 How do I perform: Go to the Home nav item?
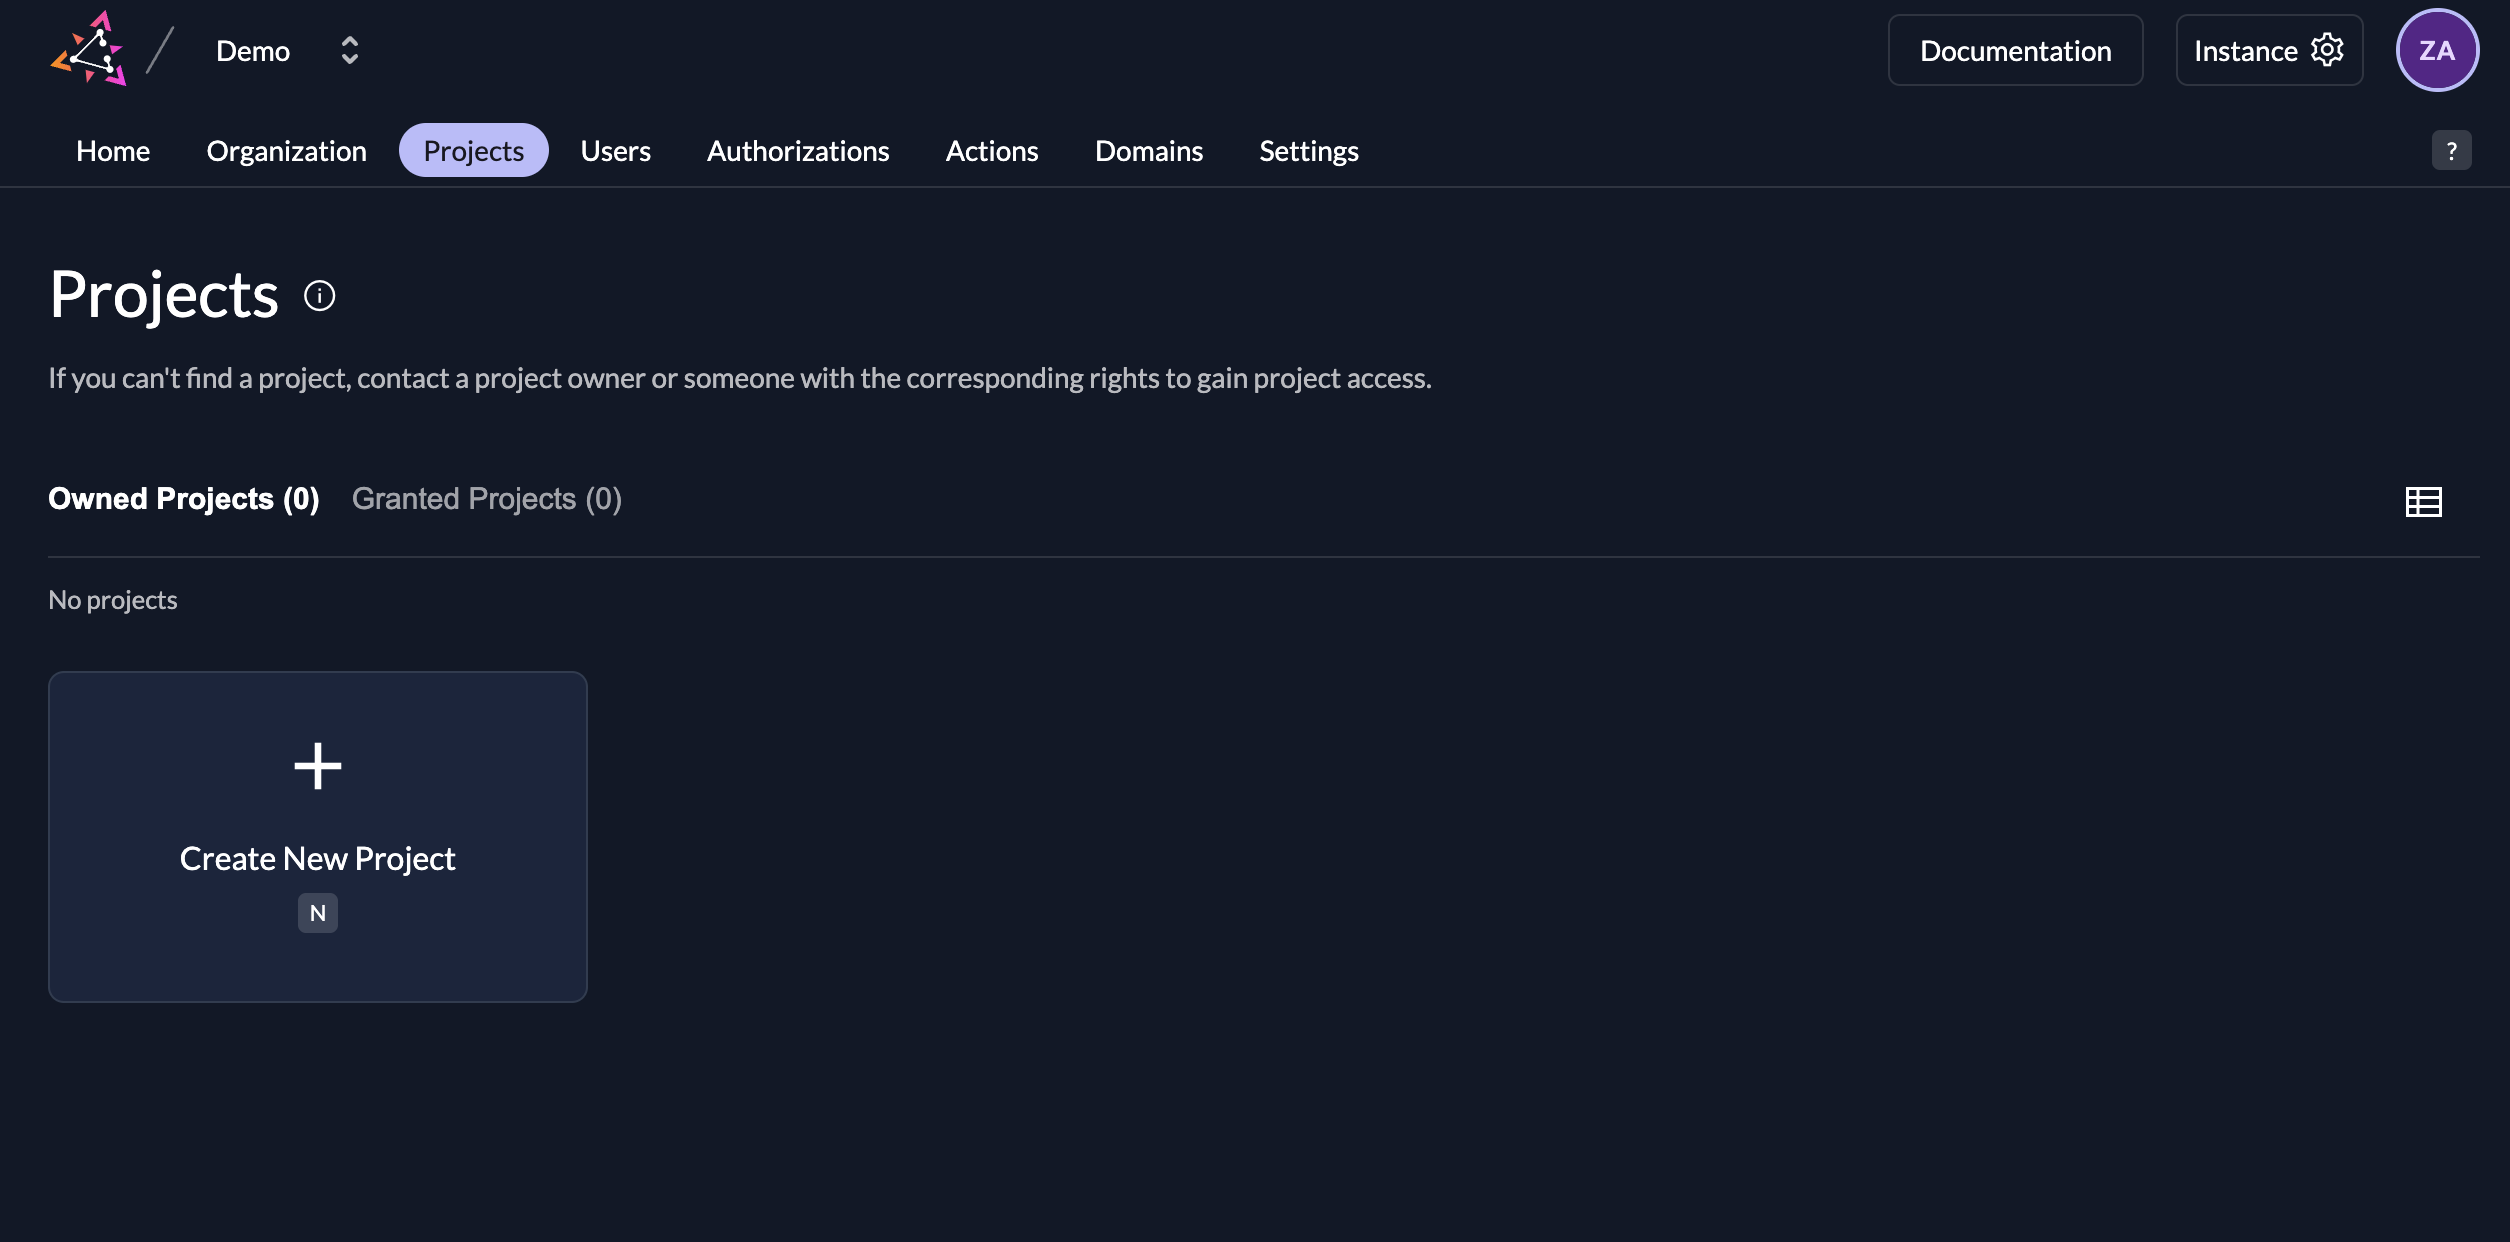tap(113, 151)
